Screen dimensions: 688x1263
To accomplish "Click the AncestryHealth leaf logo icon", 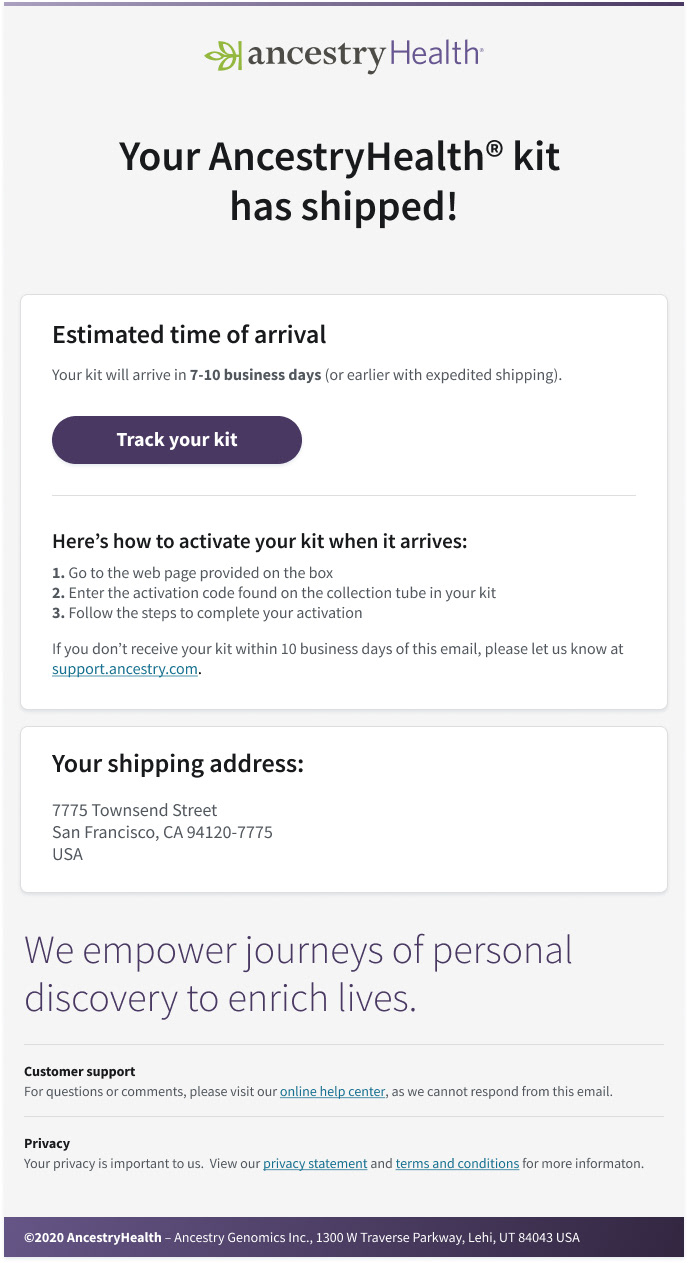I will (x=222, y=55).
